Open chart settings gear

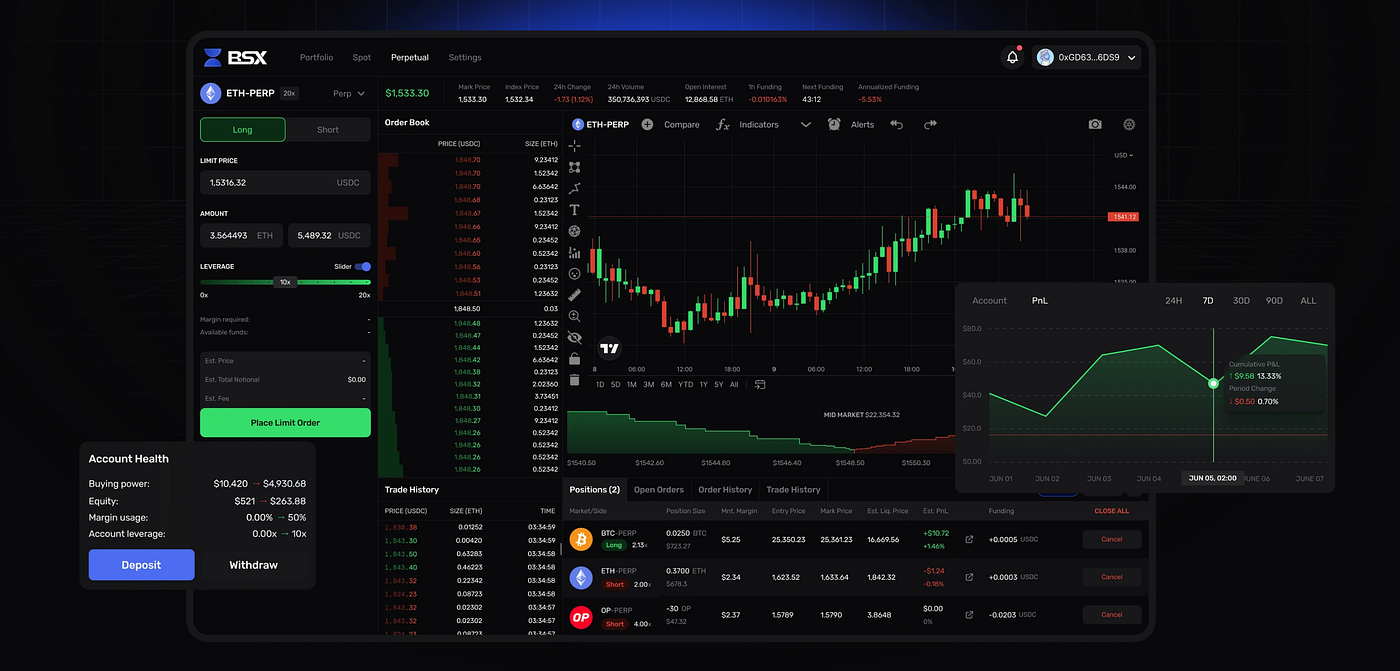1129,124
